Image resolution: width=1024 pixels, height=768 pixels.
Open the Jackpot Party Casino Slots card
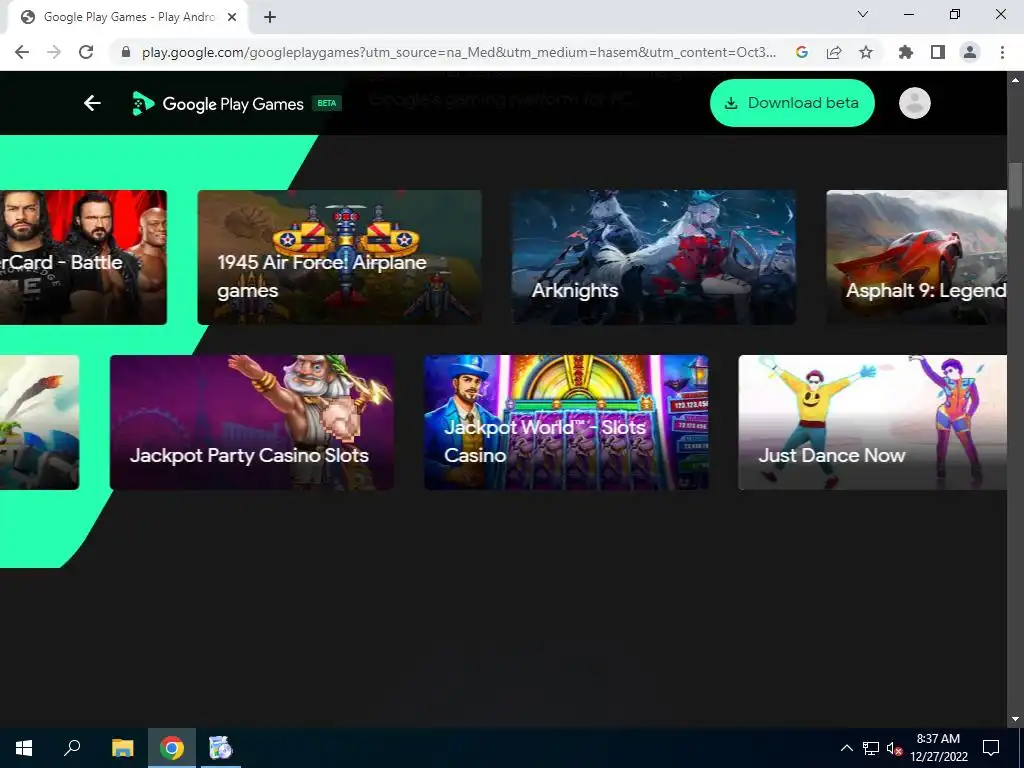pos(252,423)
